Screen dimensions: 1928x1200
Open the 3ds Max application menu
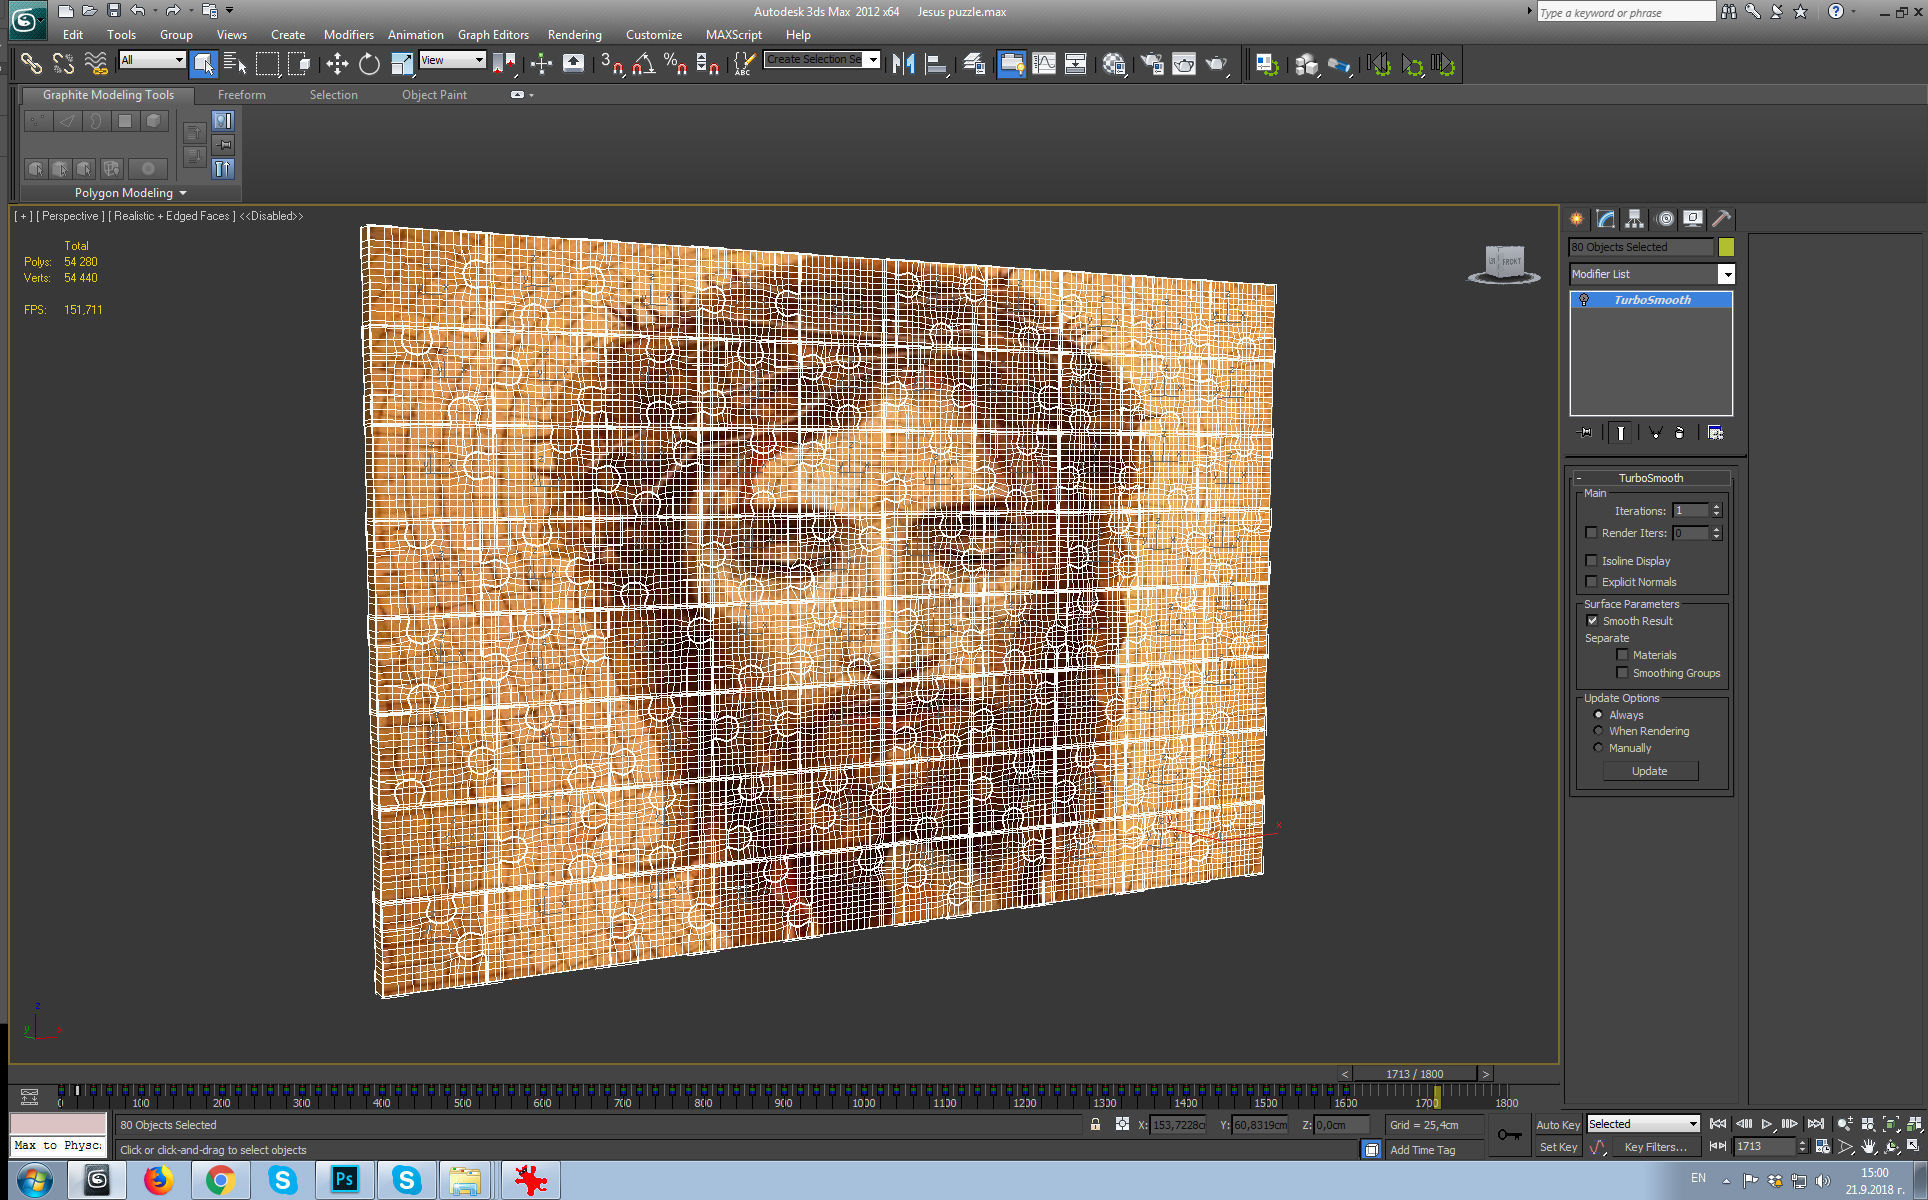click(27, 19)
